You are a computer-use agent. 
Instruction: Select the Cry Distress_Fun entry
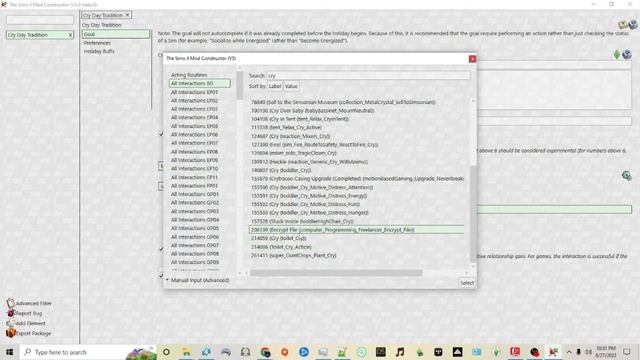click(305, 204)
